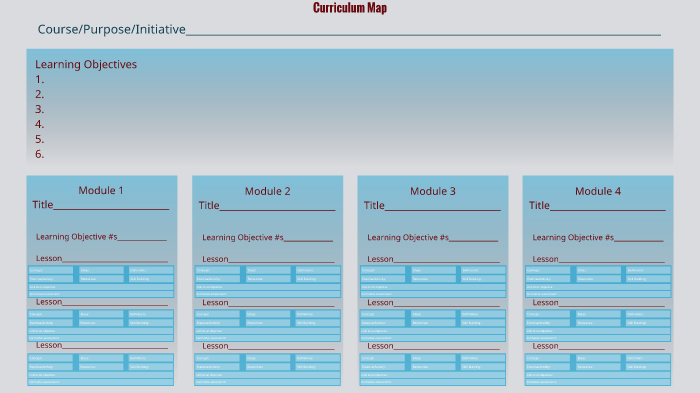This screenshot has width=700, height=393.
Task: Click the Module 3 heading
Action: pyautogui.click(x=433, y=191)
